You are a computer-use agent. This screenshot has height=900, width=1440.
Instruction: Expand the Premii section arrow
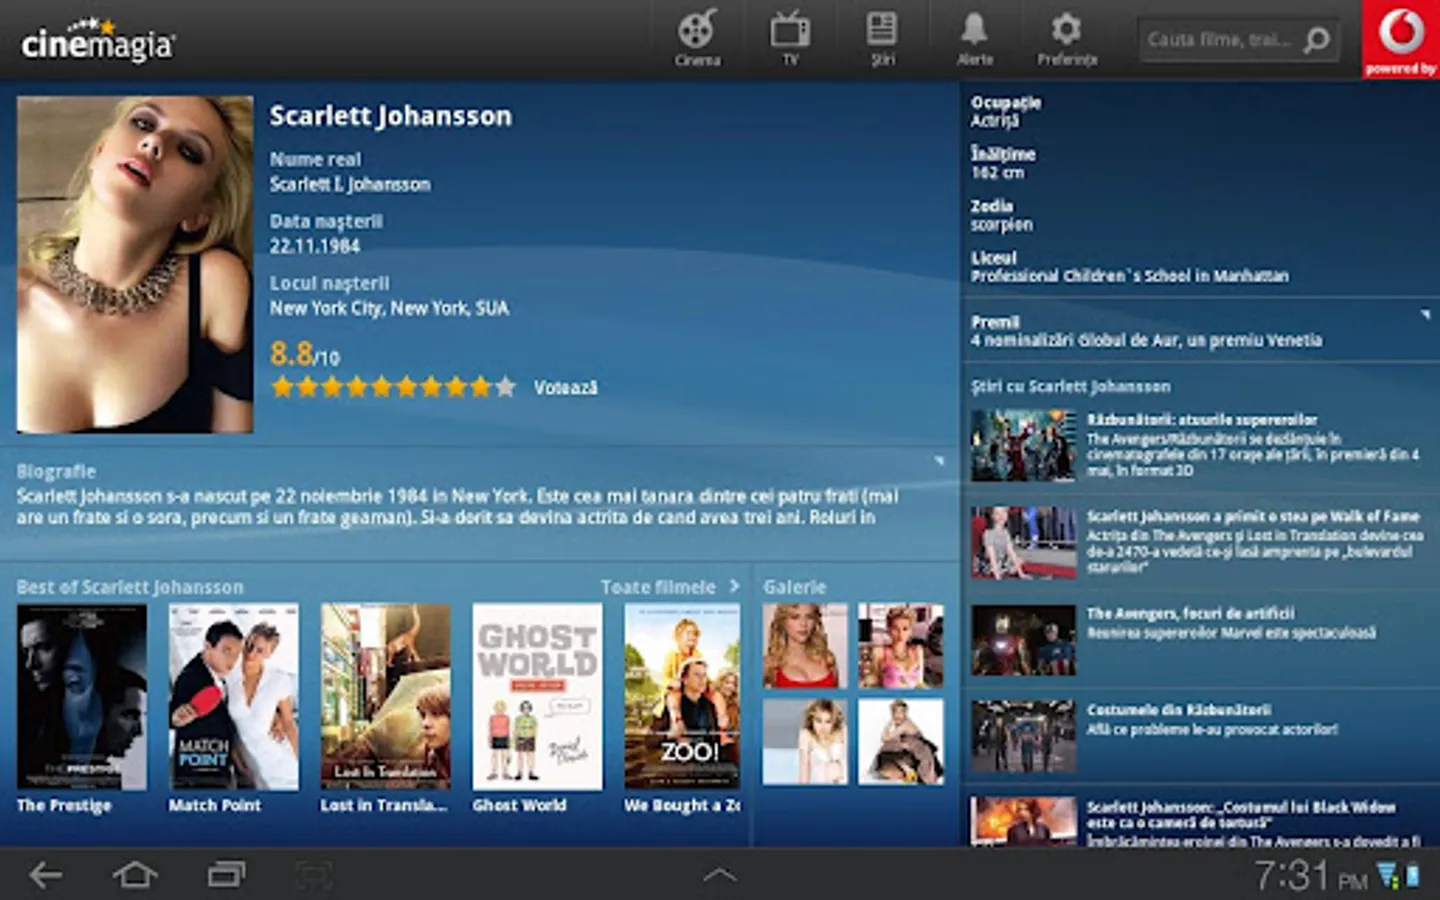[1425, 314]
